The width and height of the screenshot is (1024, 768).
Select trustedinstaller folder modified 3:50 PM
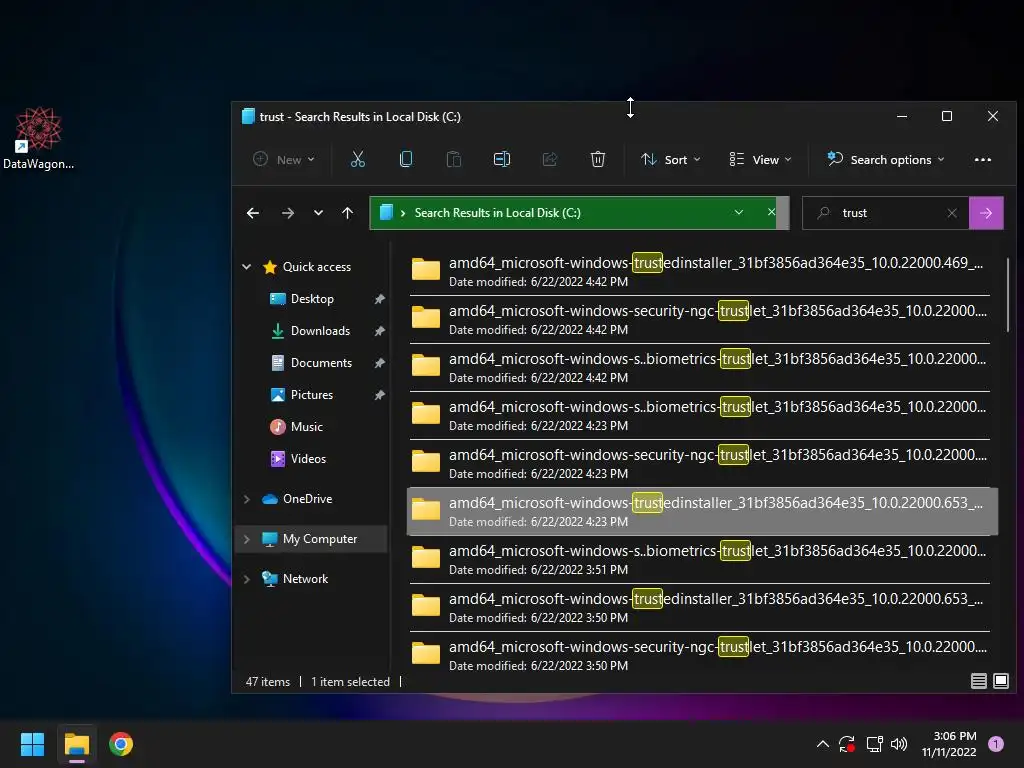(x=702, y=607)
